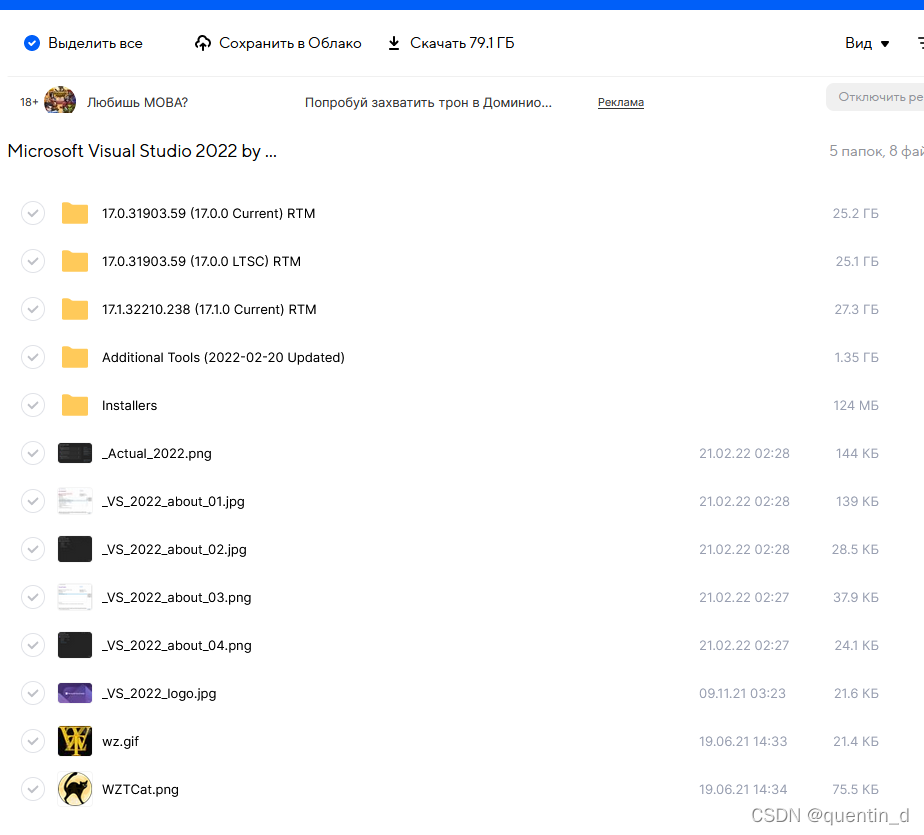Click file name _VS_2022_about_01.jpg
Image resolution: width=924 pixels, height=835 pixels.
(x=173, y=501)
